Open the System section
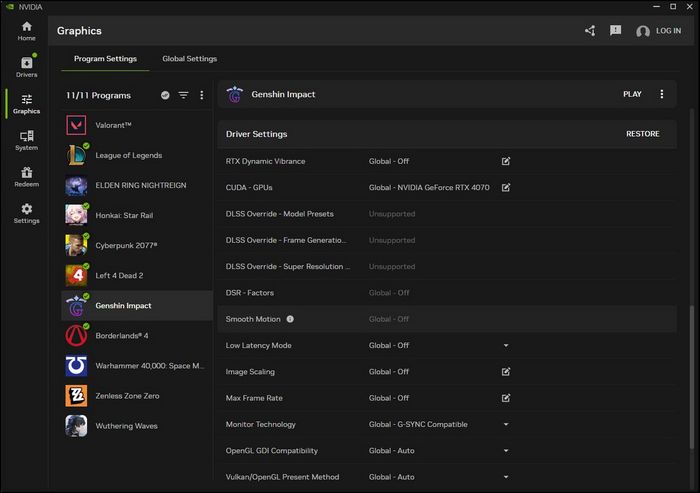Image resolution: width=700 pixels, height=493 pixels. 26,141
